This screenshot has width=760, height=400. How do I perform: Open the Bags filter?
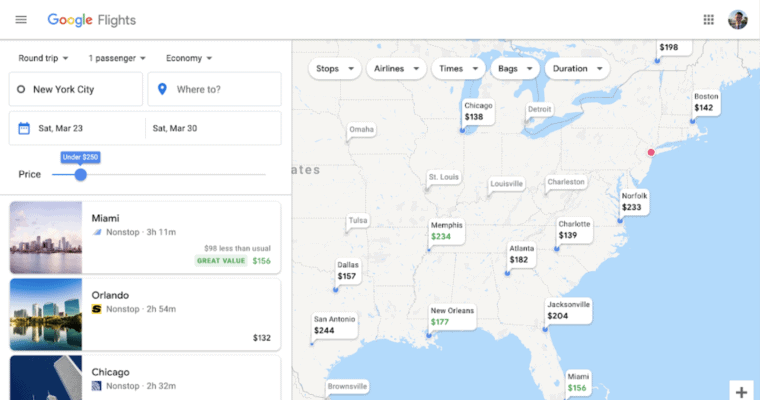(x=515, y=69)
